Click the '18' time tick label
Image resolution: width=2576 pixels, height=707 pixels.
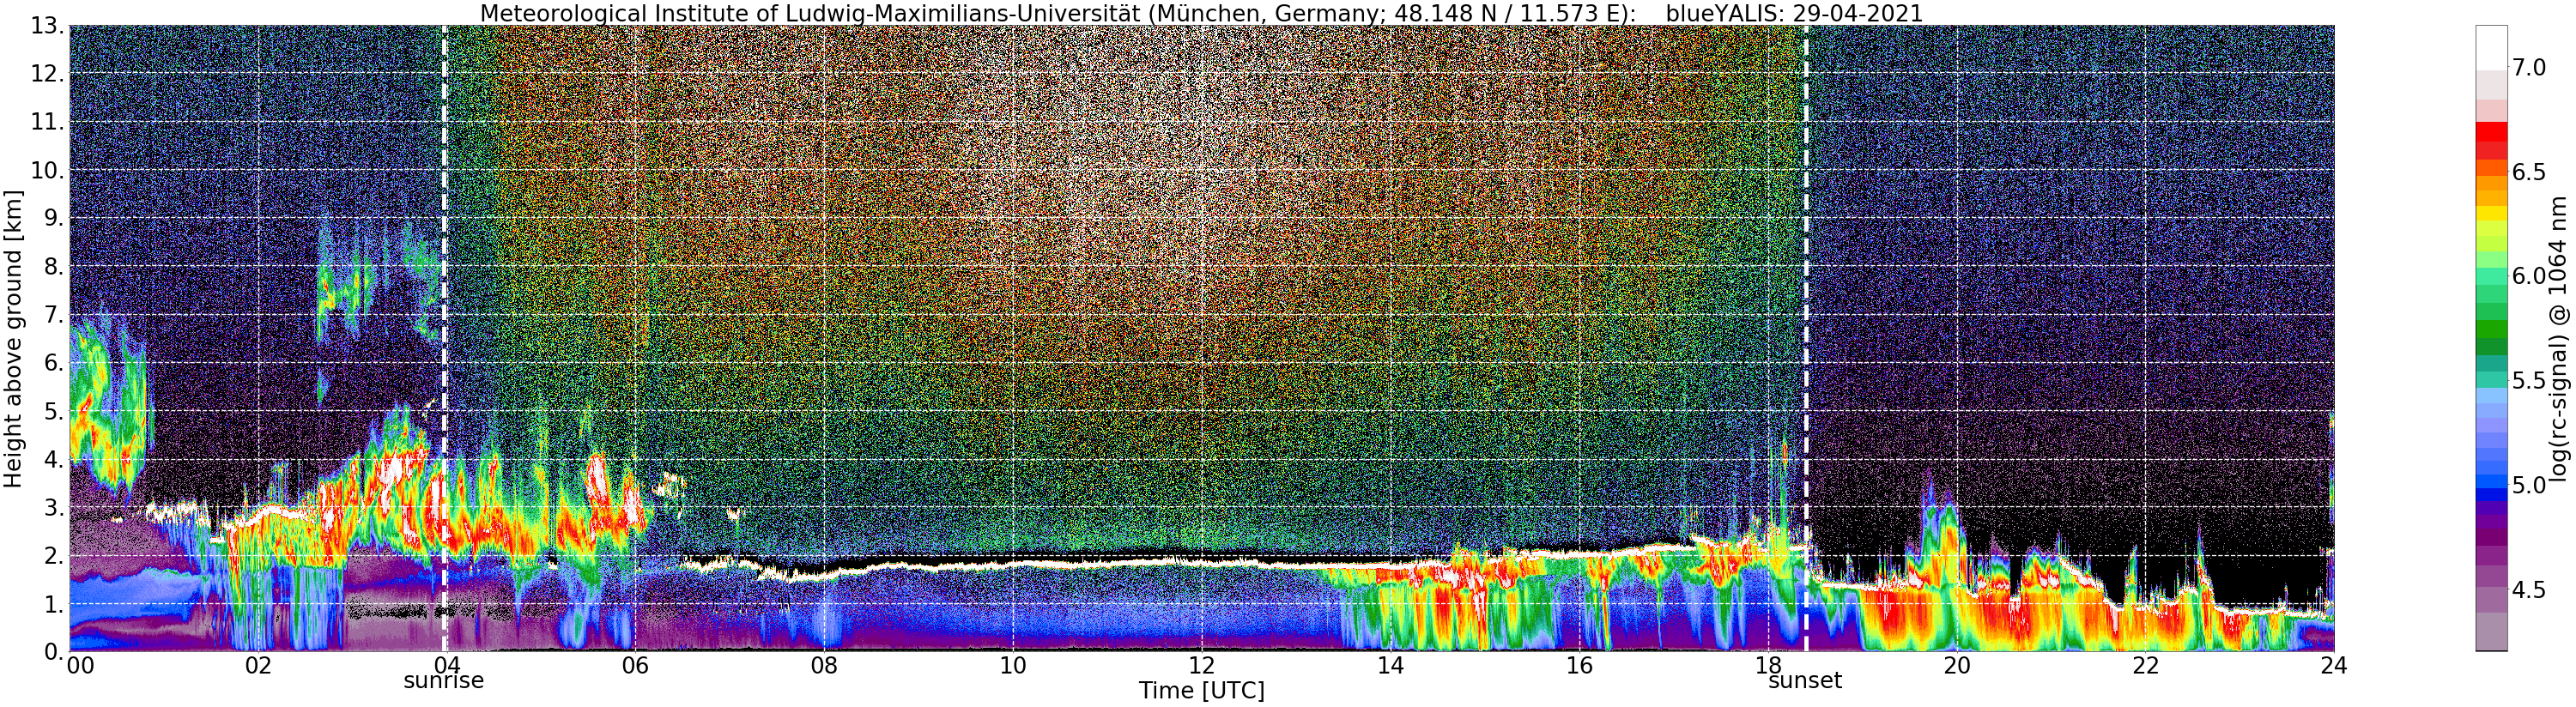point(1768,665)
